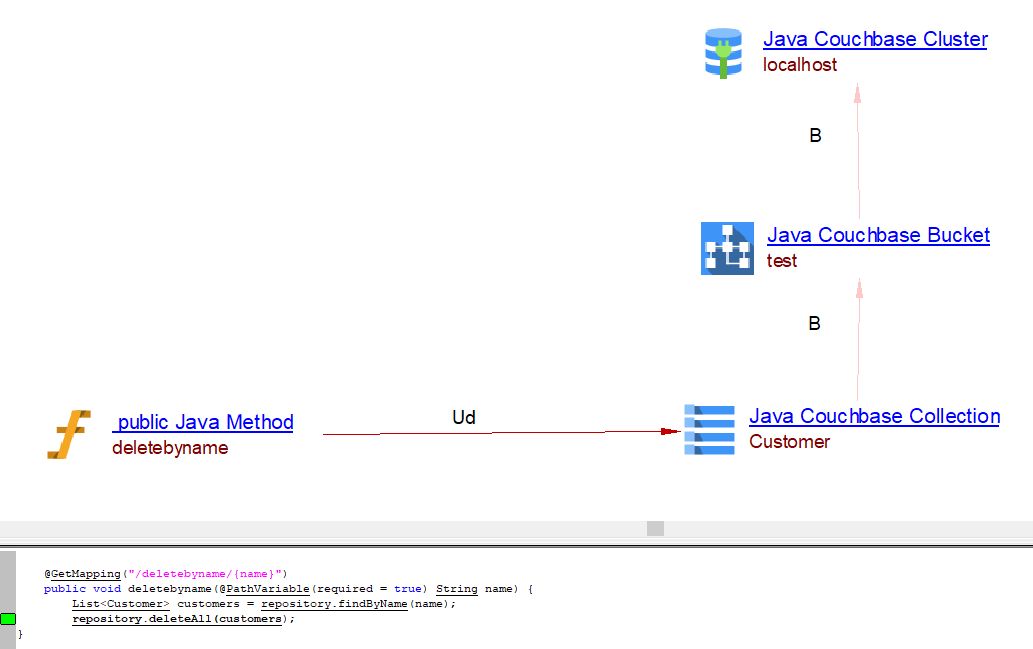The height and width of the screenshot is (649, 1033).
Task: Click the @GetMapping annotation in the code
Action: tap(82, 574)
